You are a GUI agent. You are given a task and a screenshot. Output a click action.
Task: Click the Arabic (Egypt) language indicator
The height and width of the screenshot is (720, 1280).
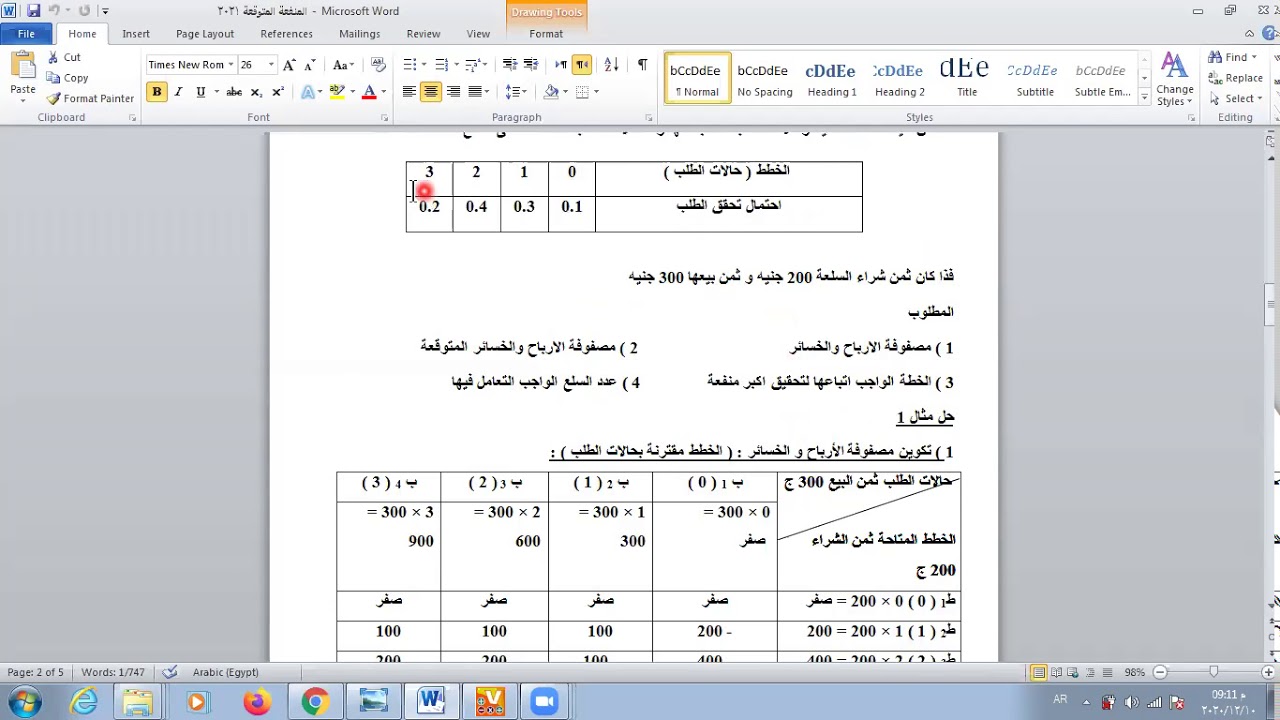tap(225, 672)
